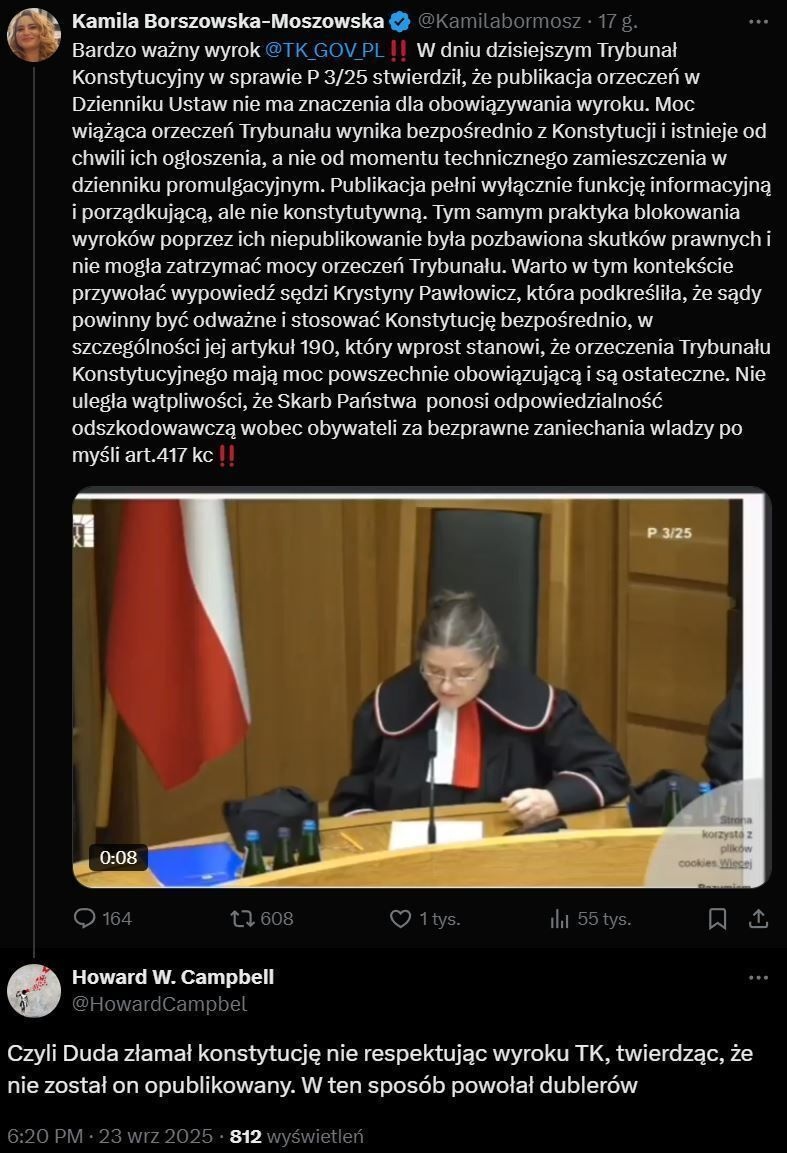Click the blue verified badge next to Kamila's name
The height and width of the screenshot is (1153, 787).
tap(399, 22)
